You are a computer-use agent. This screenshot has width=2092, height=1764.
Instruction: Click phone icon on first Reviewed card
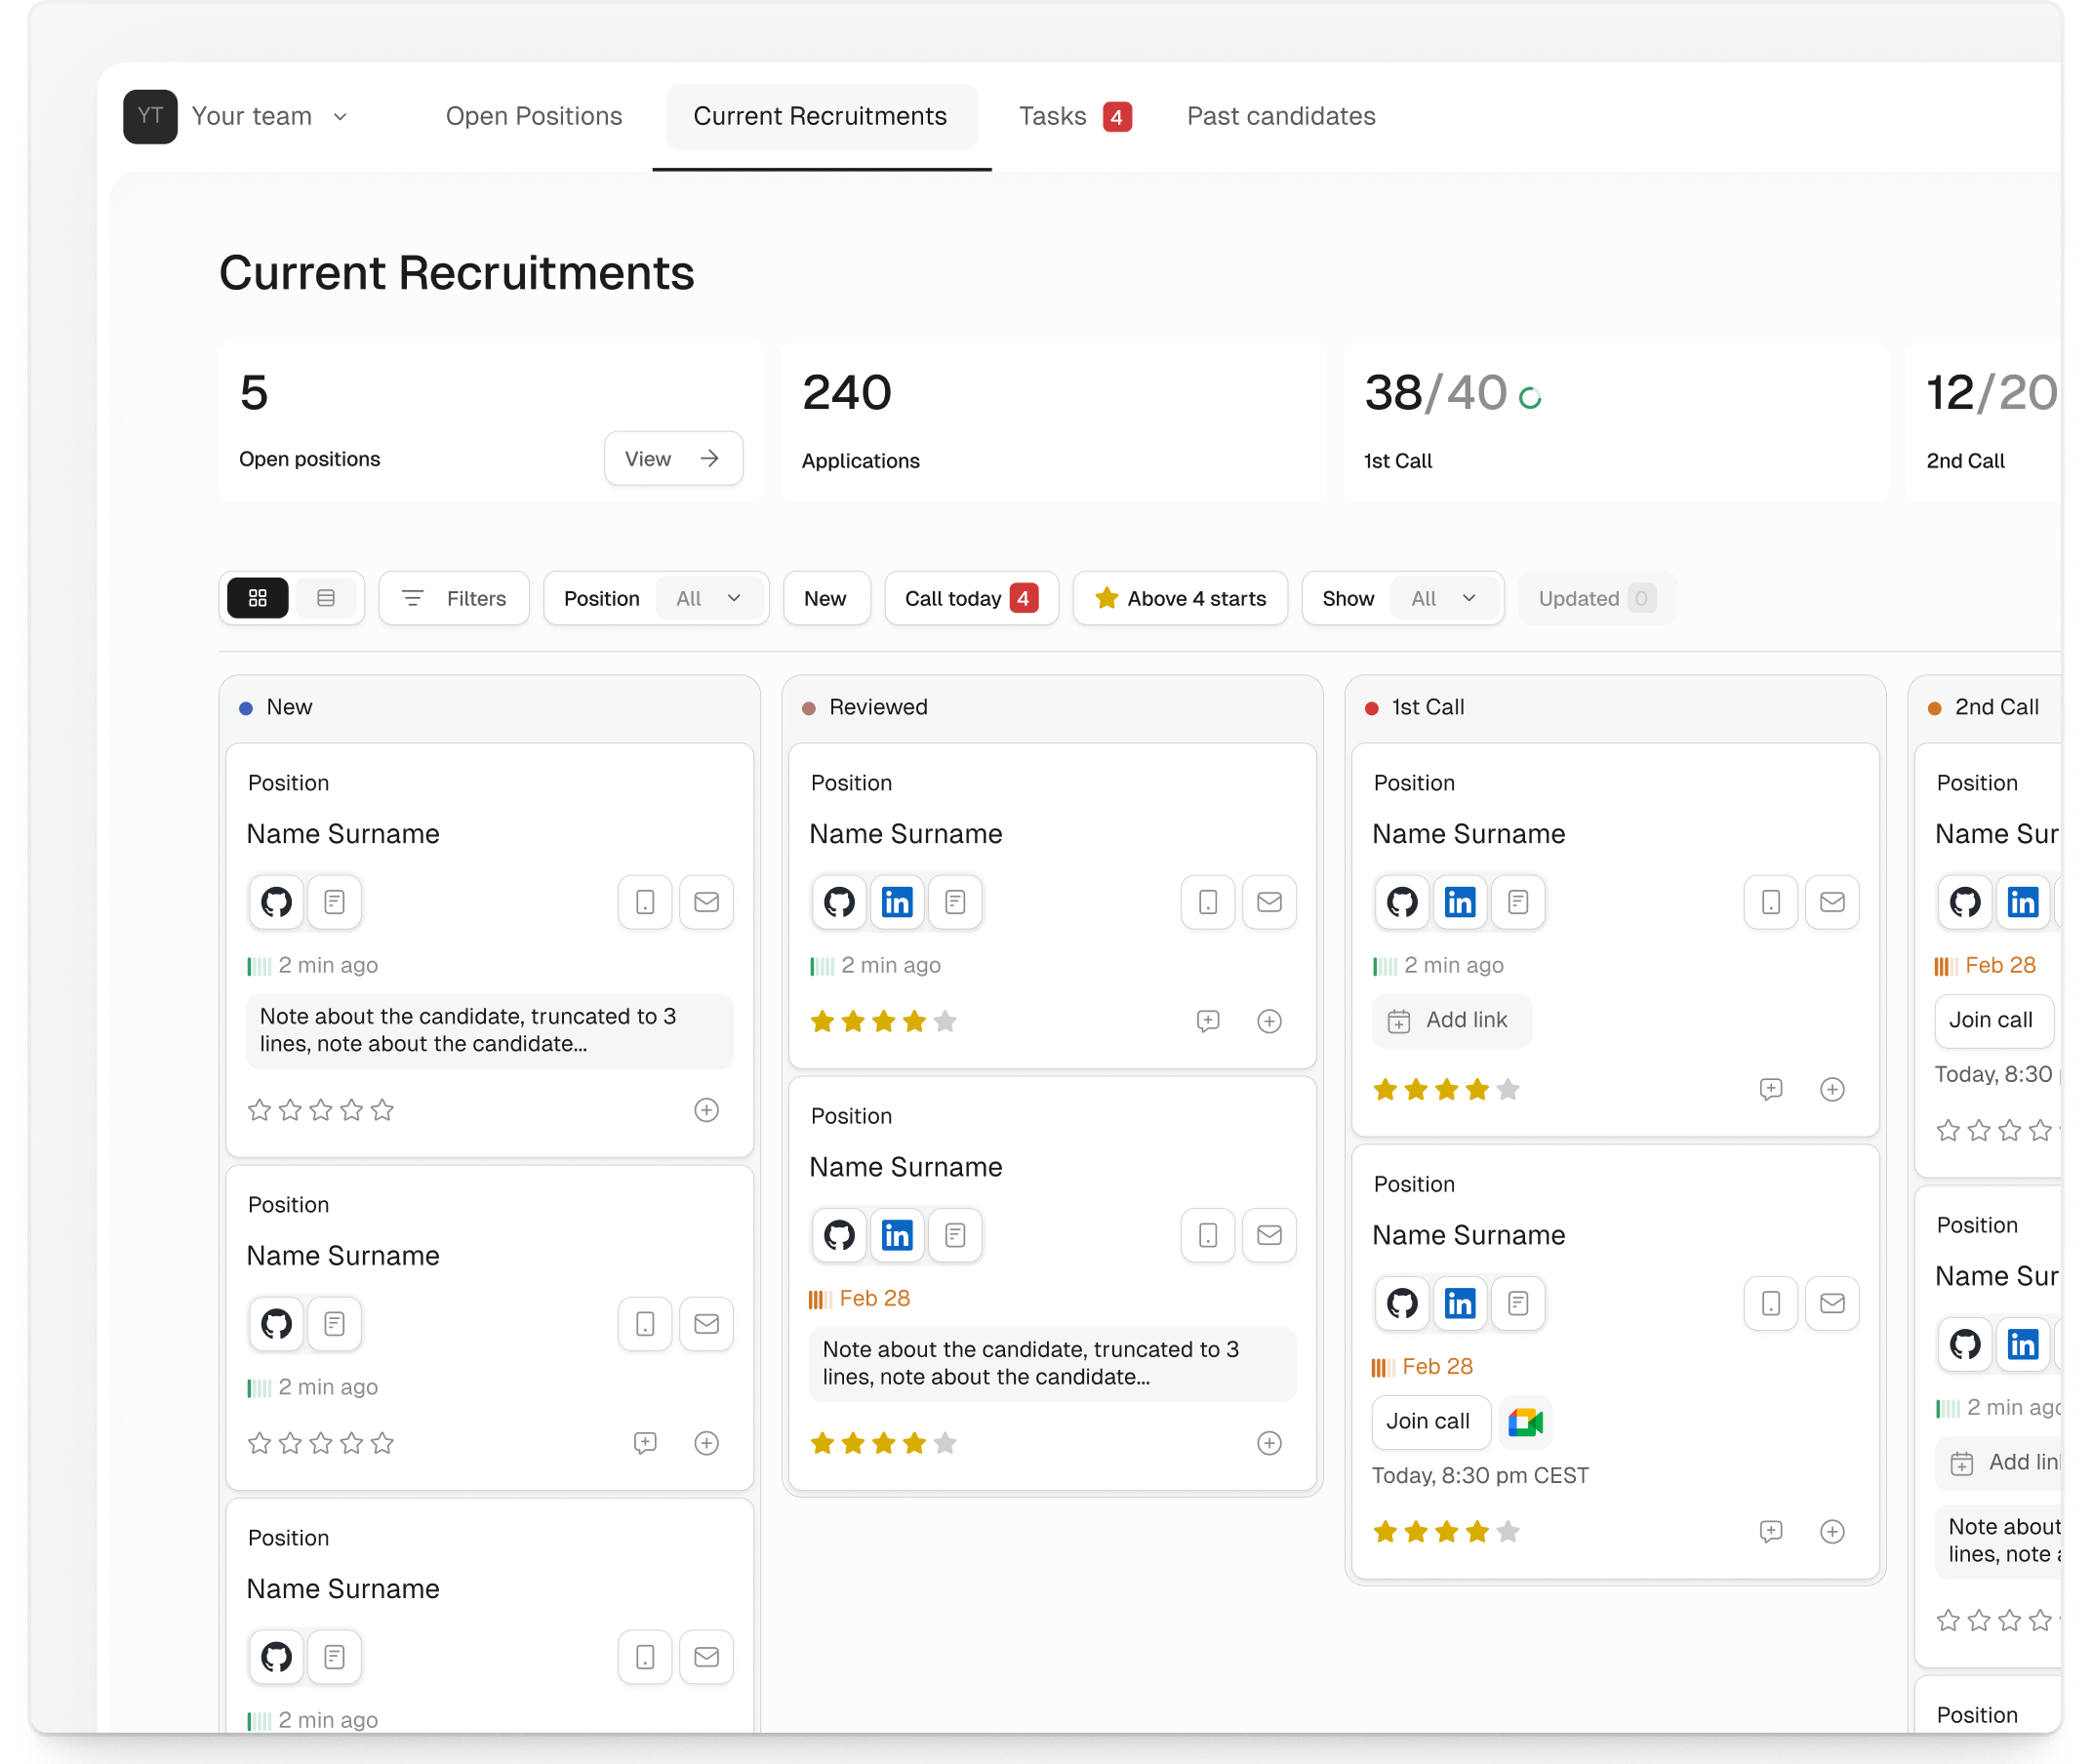coord(1208,902)
